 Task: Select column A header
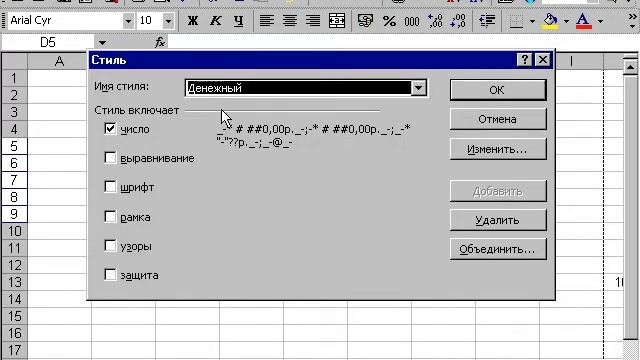[x=59, y=61]
